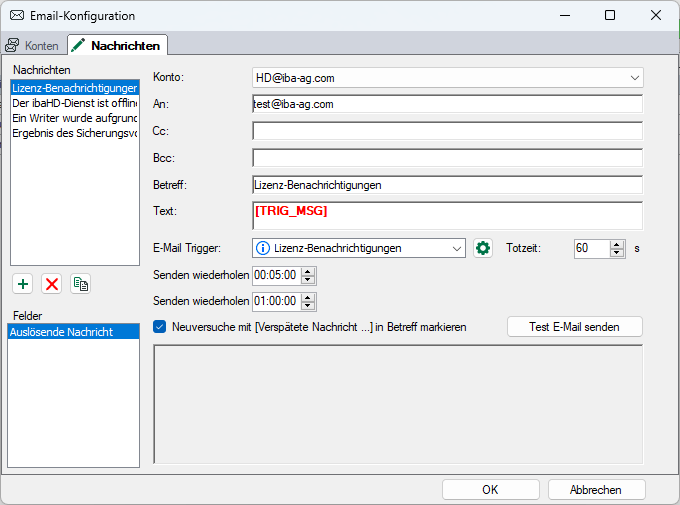This screenshot has width=680, height=505.
Task: Select the 'Der ibaHD-Dienst ist offline' message
Action: point(75,103)
